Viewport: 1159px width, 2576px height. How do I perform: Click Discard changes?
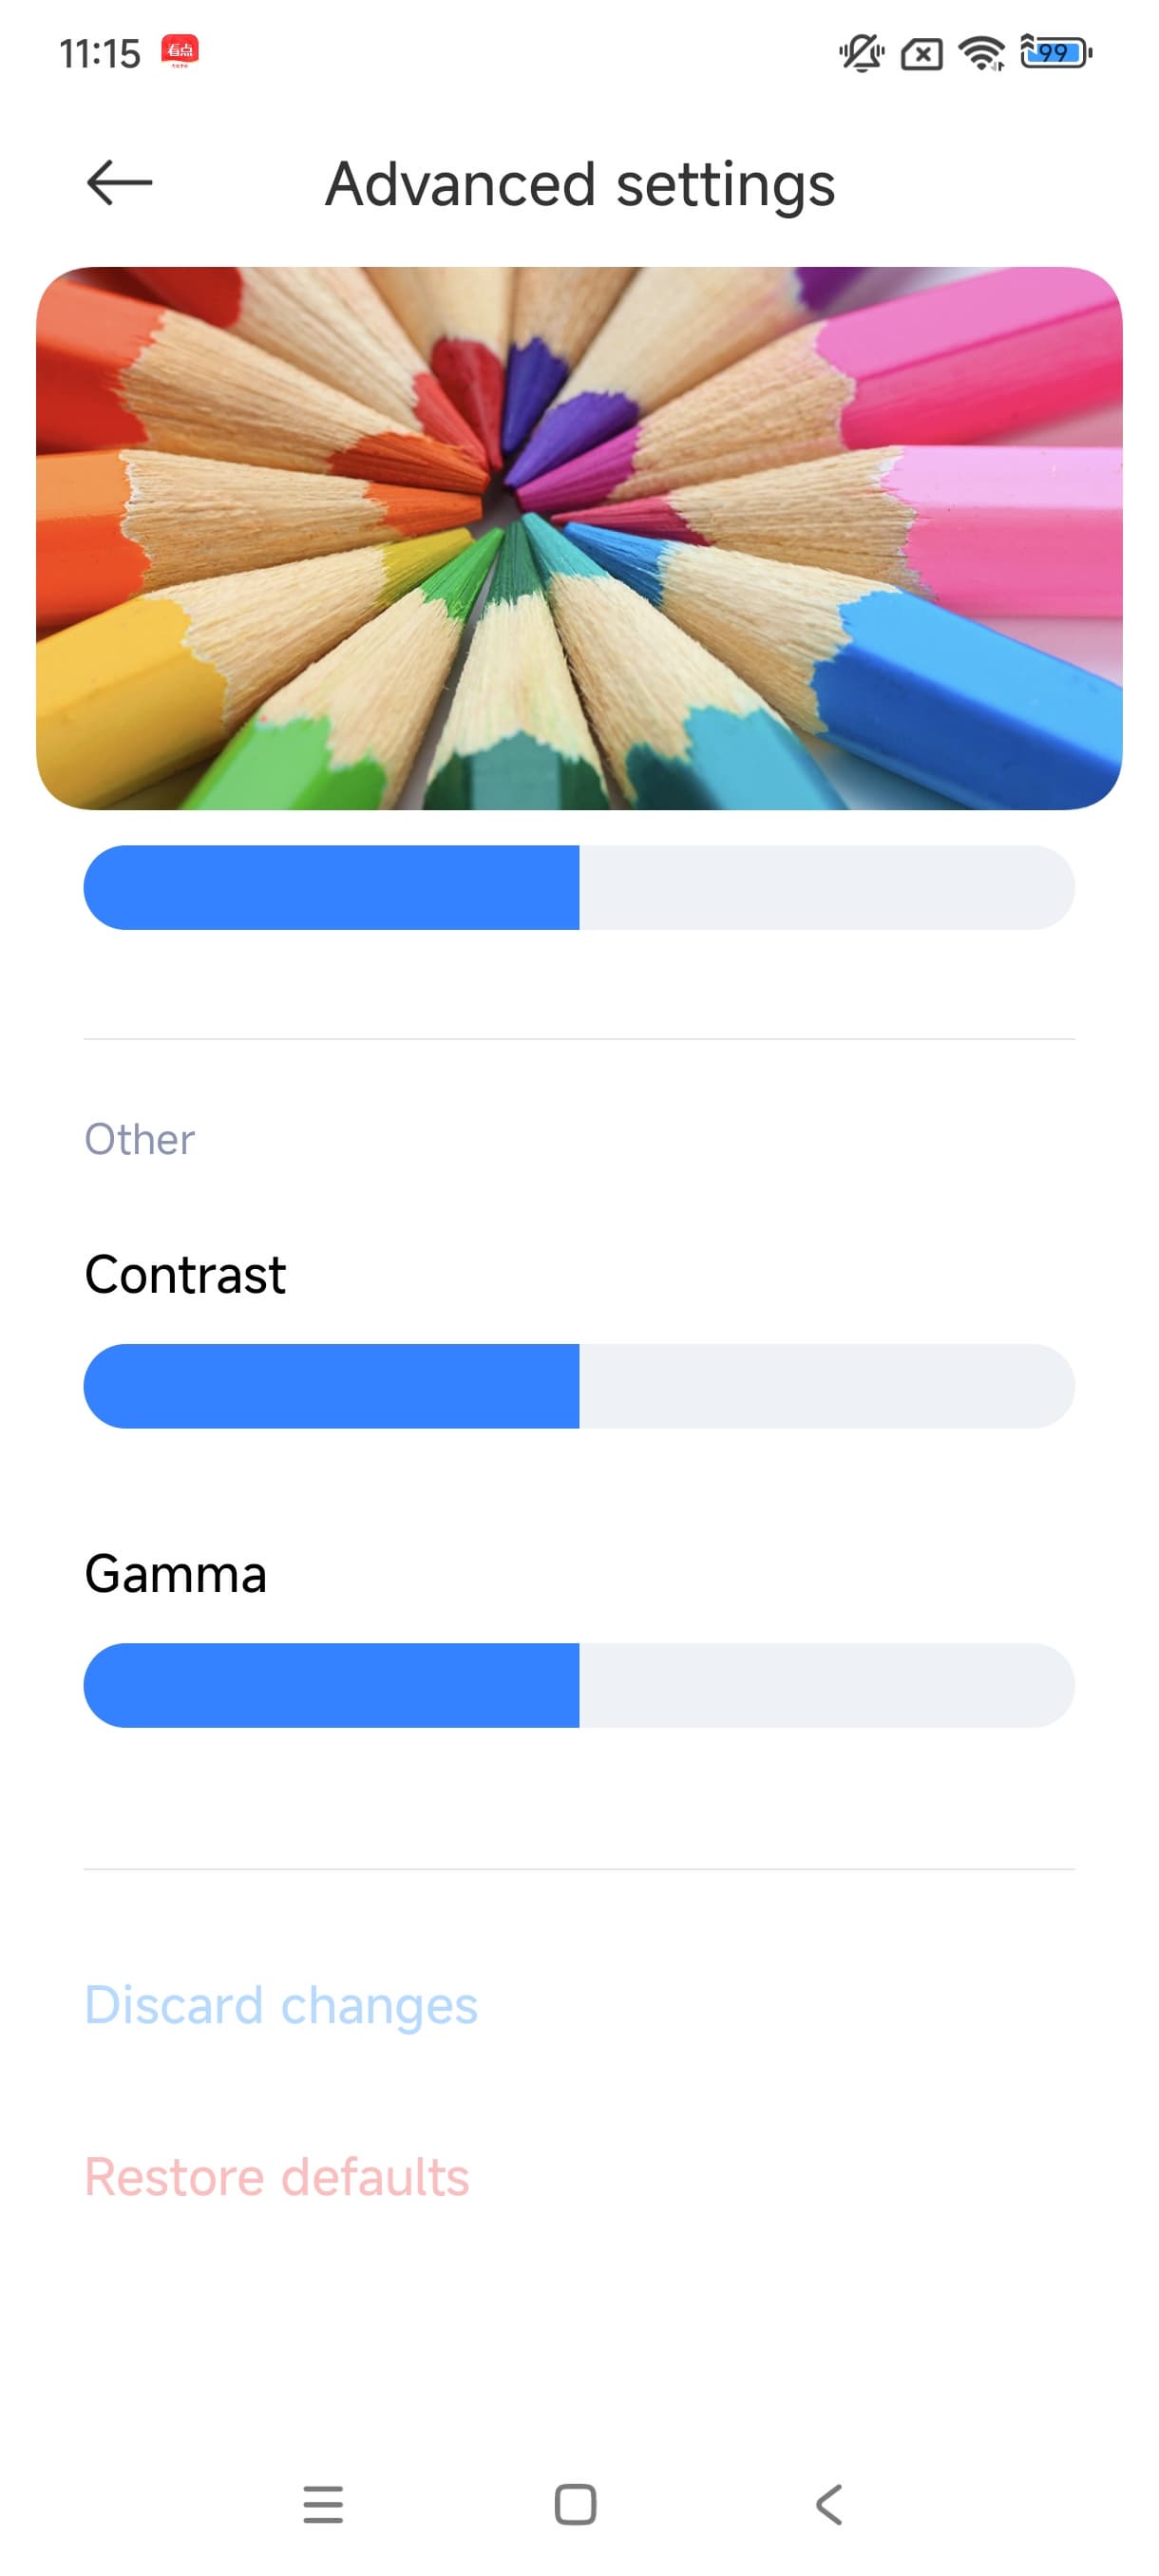tap(281, 2006)
